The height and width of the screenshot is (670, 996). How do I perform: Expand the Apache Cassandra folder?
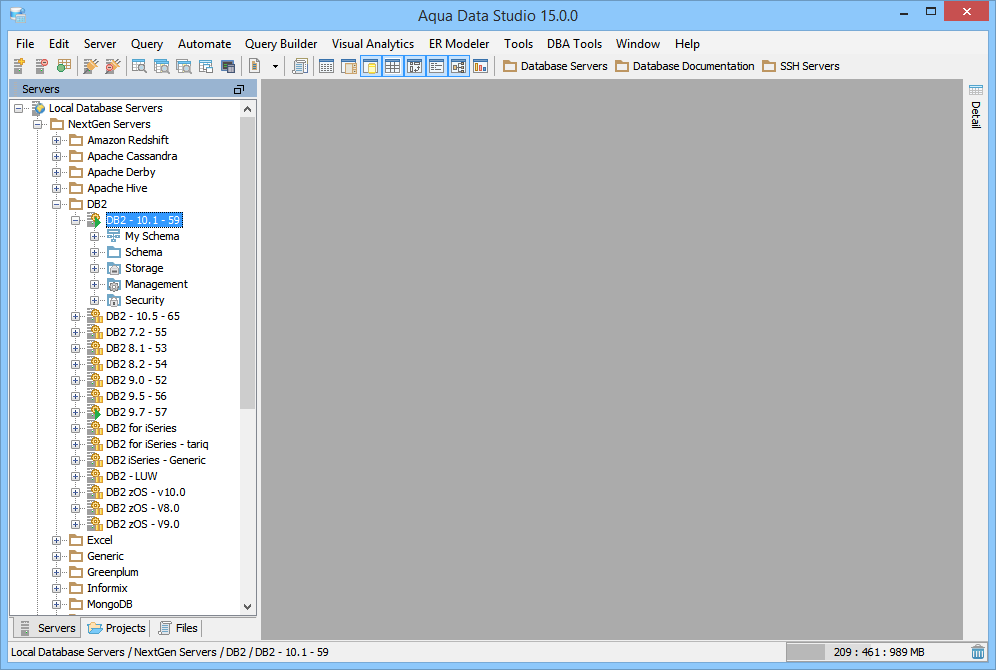[57, 156]
